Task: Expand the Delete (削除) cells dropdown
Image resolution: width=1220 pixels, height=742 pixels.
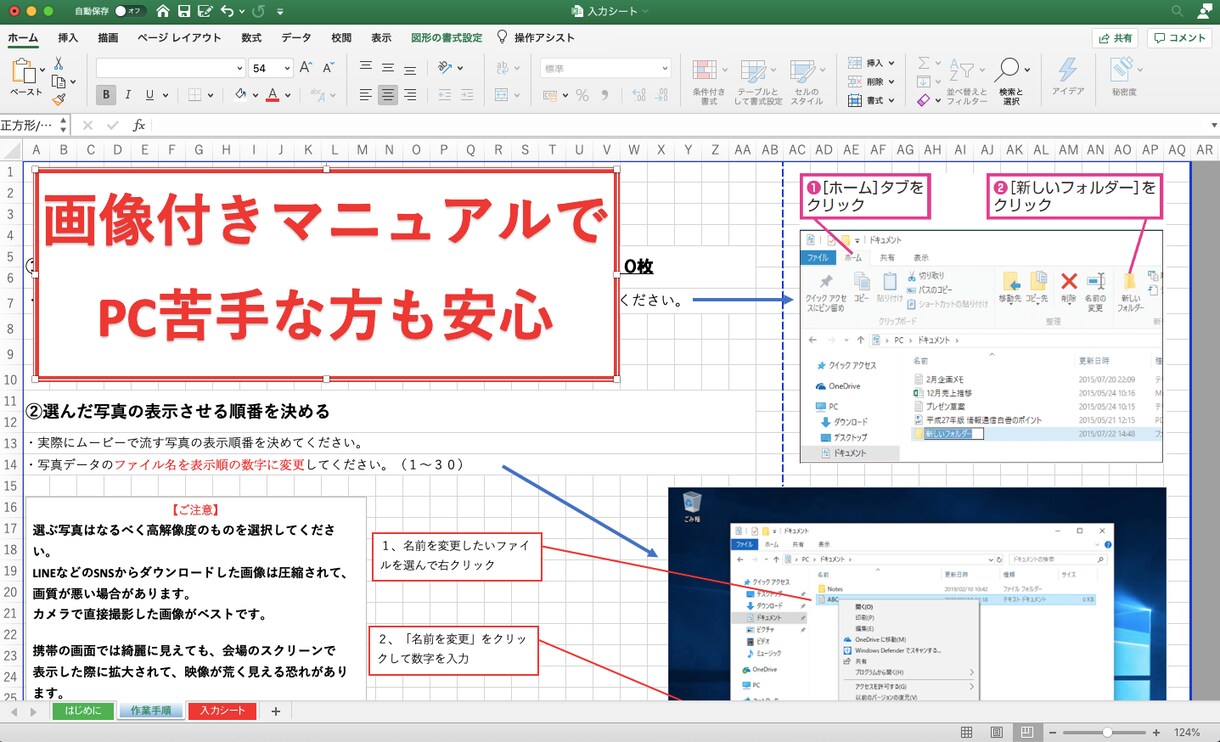Action: (891, 82)
